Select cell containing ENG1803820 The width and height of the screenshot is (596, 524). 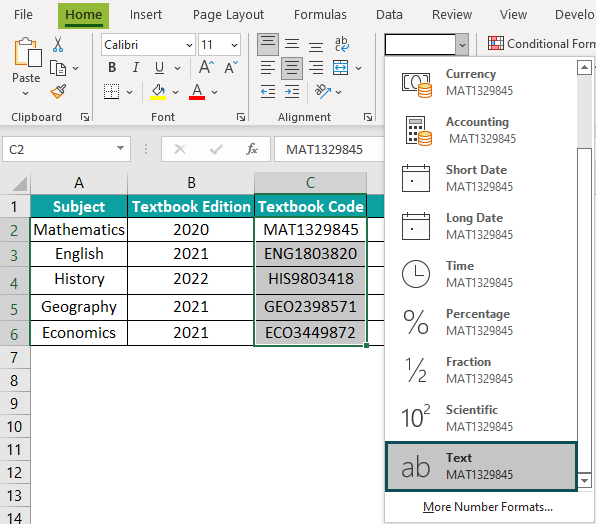click(x=311, y=254)
